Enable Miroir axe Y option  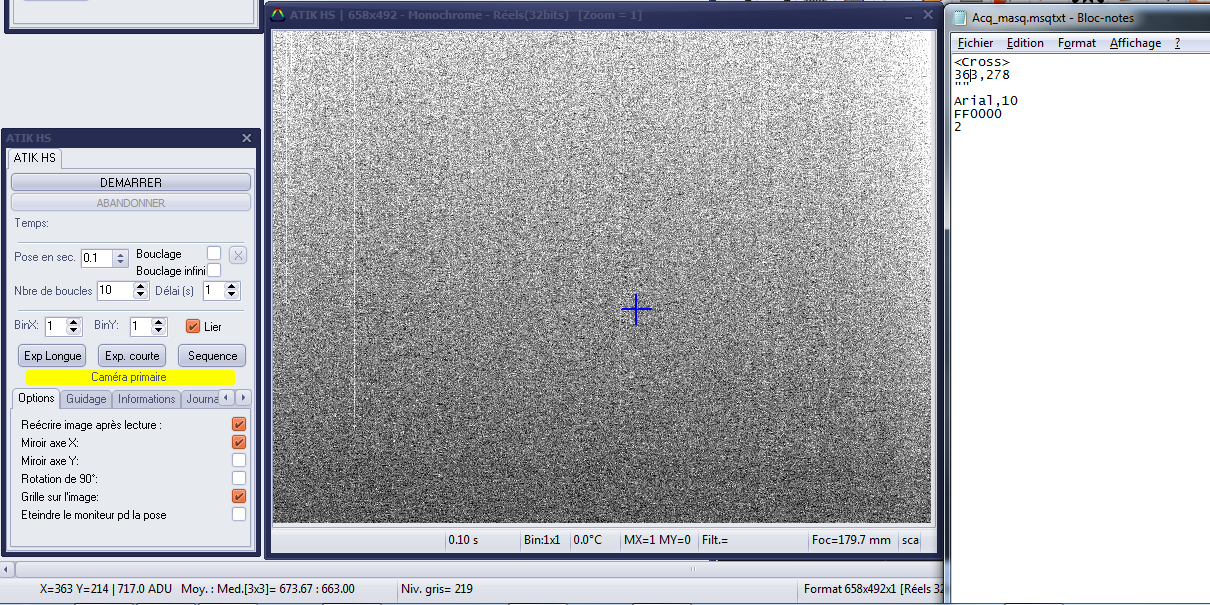[239, 460]
